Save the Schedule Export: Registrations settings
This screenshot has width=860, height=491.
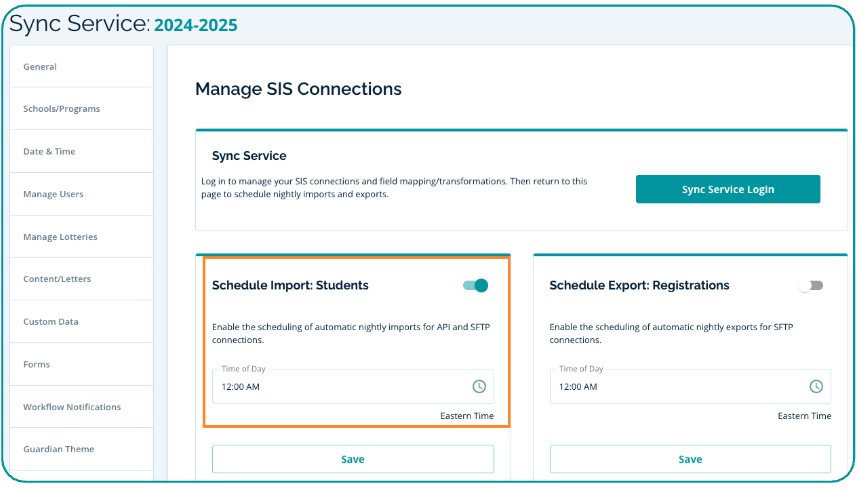coord(690,459)
